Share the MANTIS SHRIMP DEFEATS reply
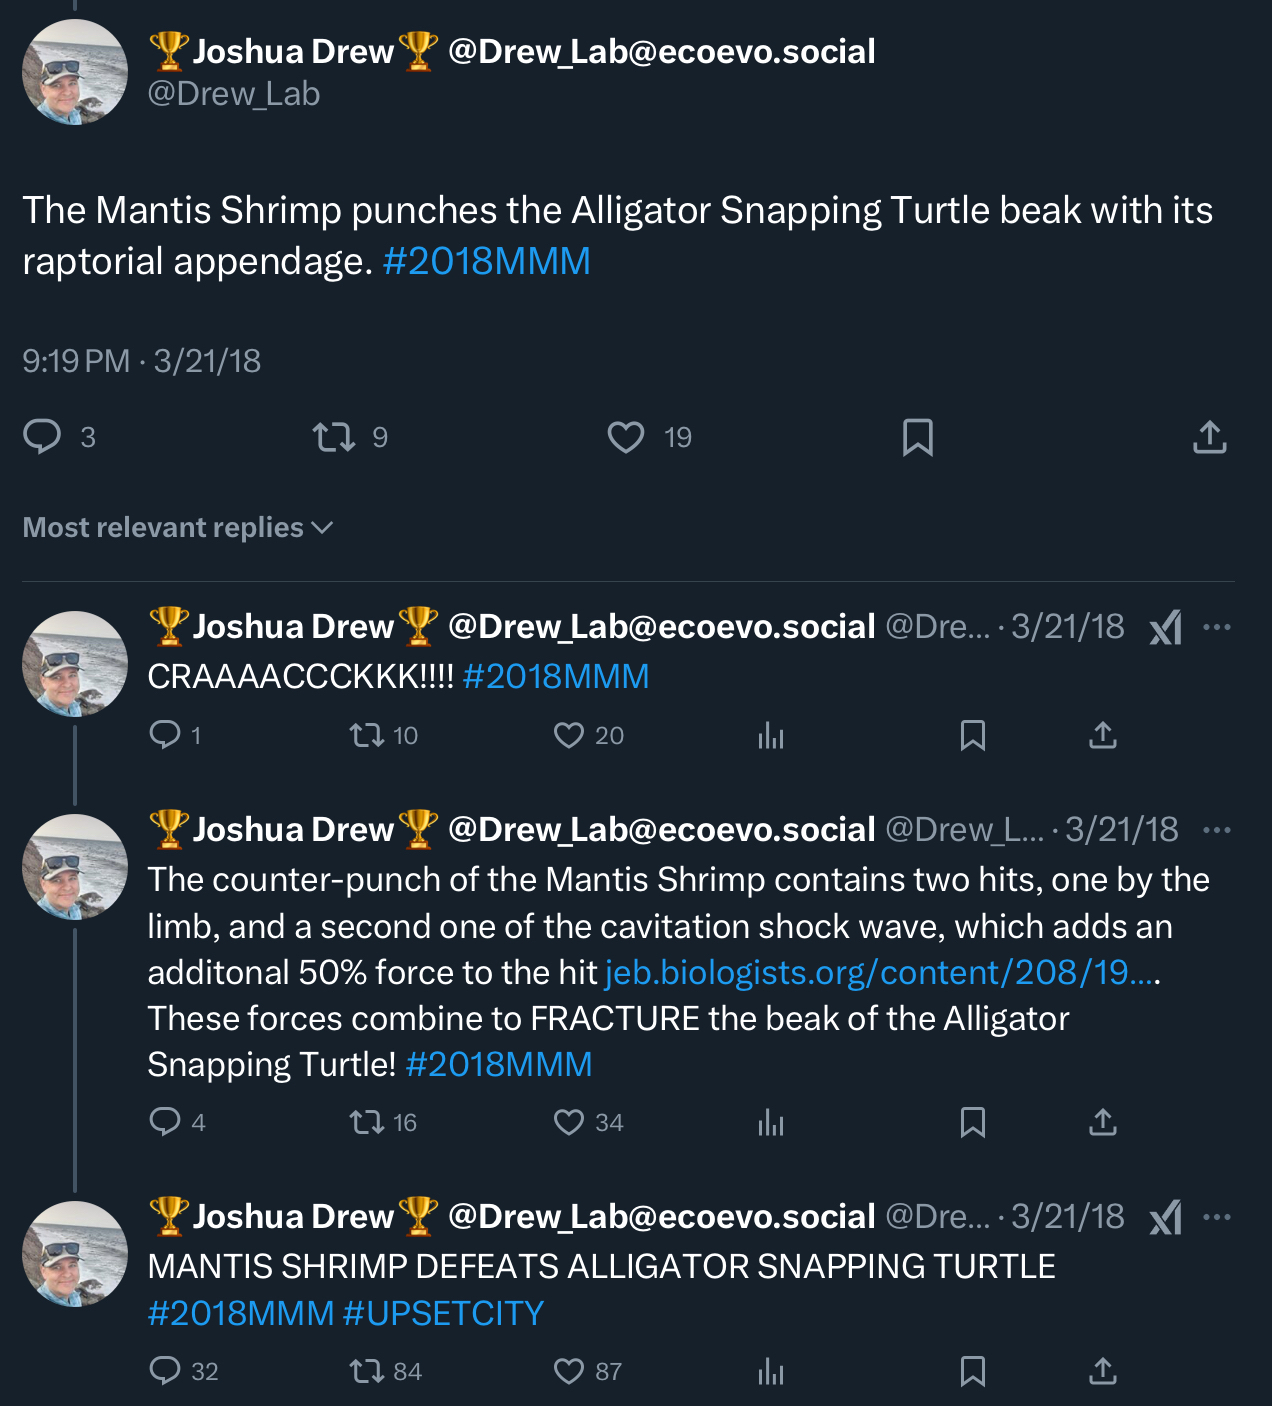This screenshot has width=1272, height=1406. [x=1102, y=1370]
